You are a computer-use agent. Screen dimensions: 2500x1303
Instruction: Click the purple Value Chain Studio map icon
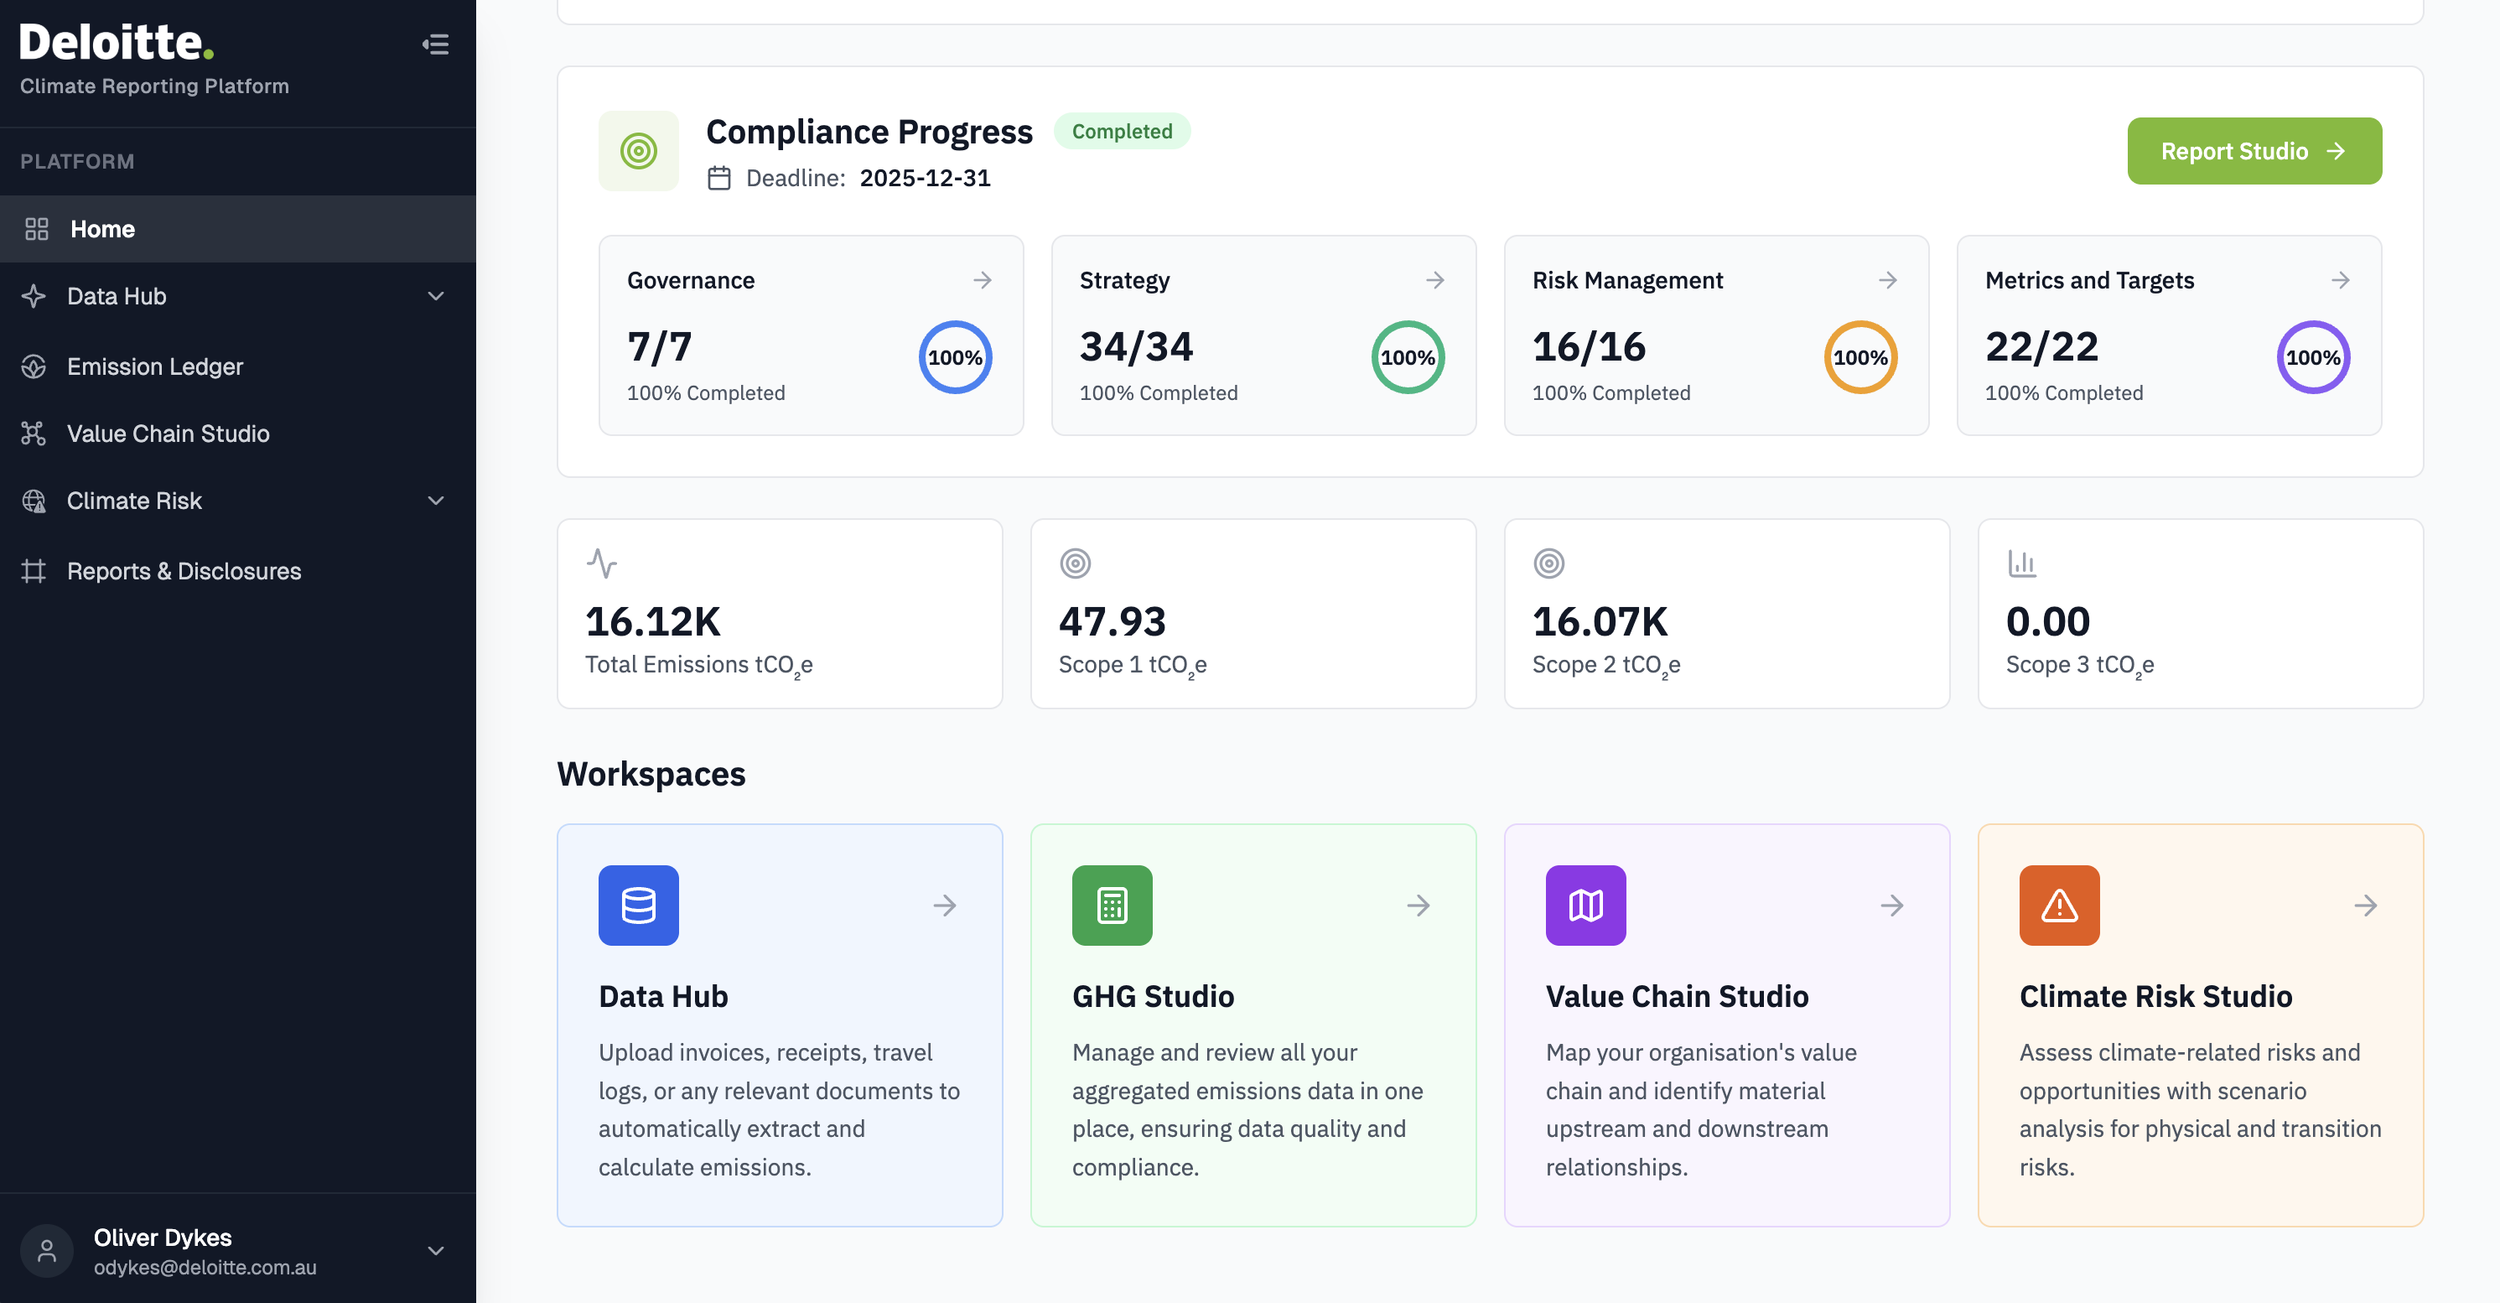coord(1586,905)
